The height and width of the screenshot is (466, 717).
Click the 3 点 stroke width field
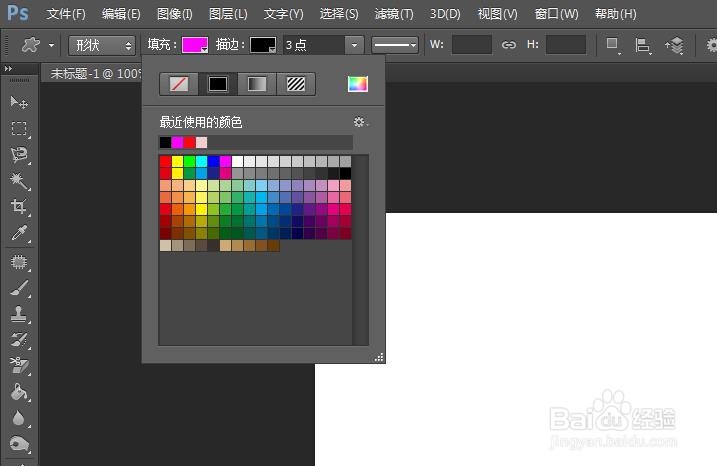[314, 45]
